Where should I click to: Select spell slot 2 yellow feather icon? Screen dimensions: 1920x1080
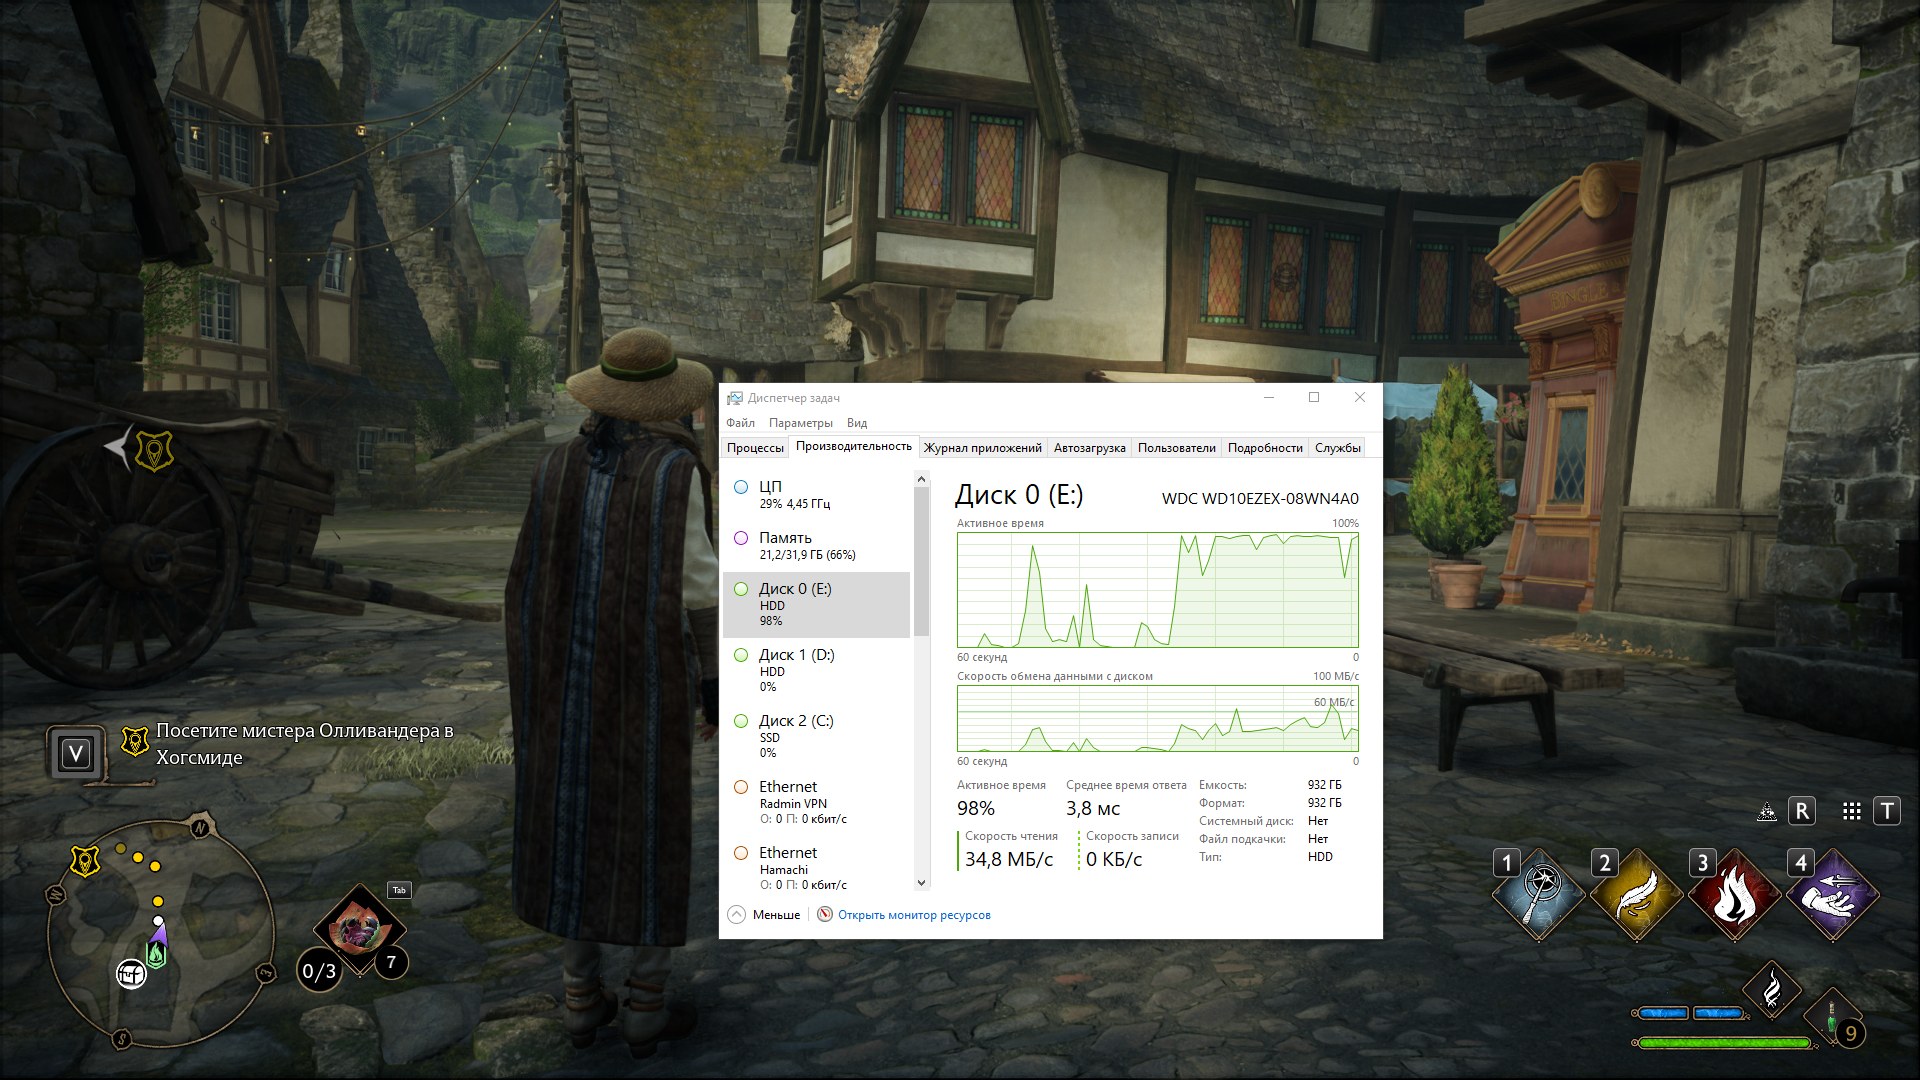1637,896
